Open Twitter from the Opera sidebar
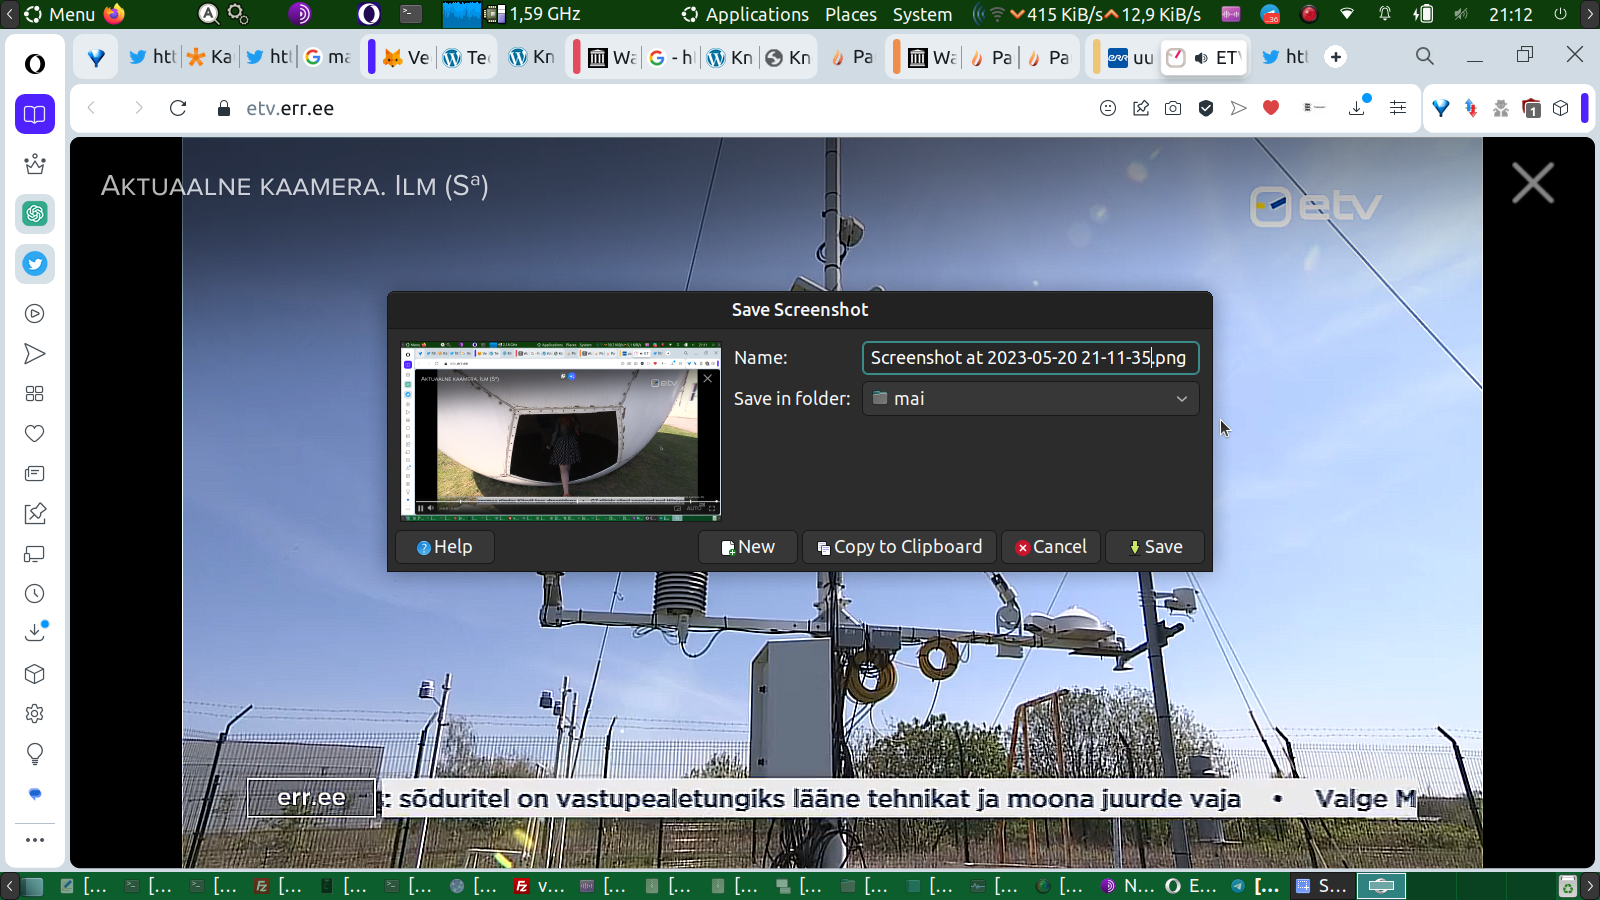This screenshot has width=1600, height=900. pyautogui.click(x=35, y=264)
